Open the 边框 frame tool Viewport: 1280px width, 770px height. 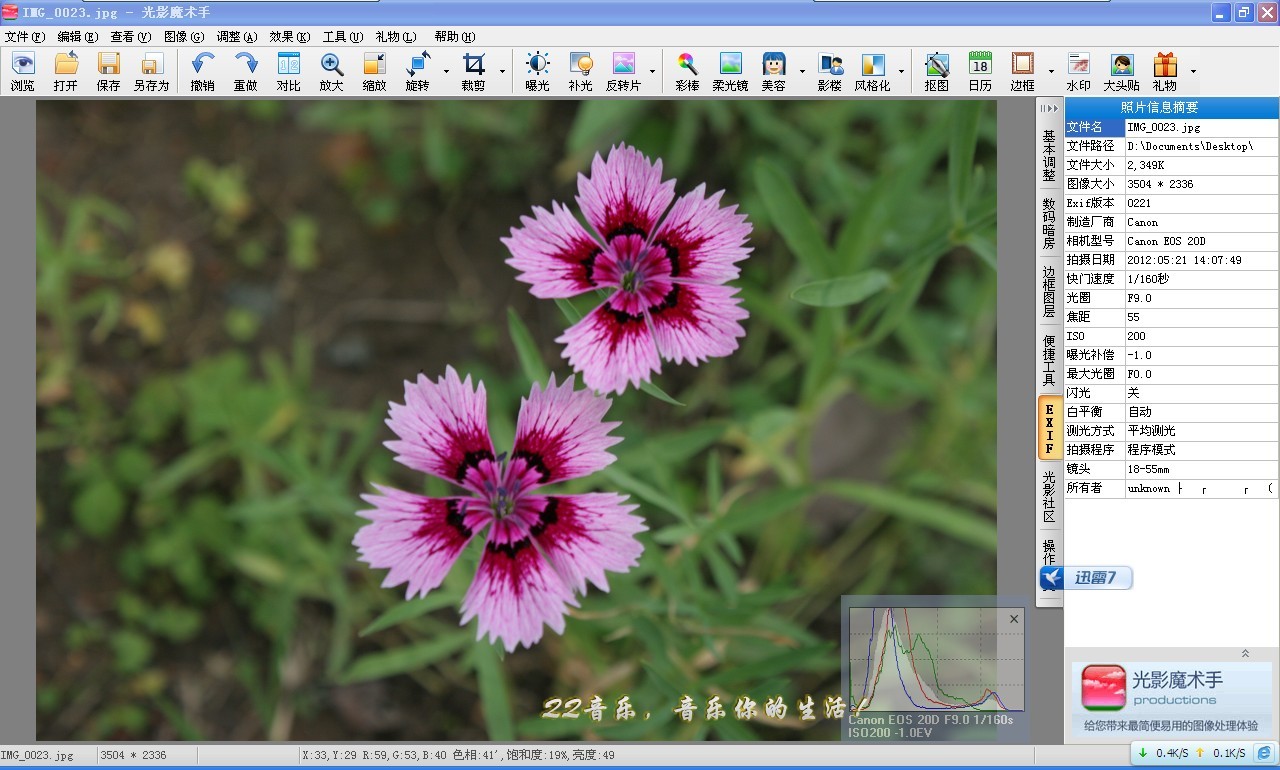click(1022, 72)
